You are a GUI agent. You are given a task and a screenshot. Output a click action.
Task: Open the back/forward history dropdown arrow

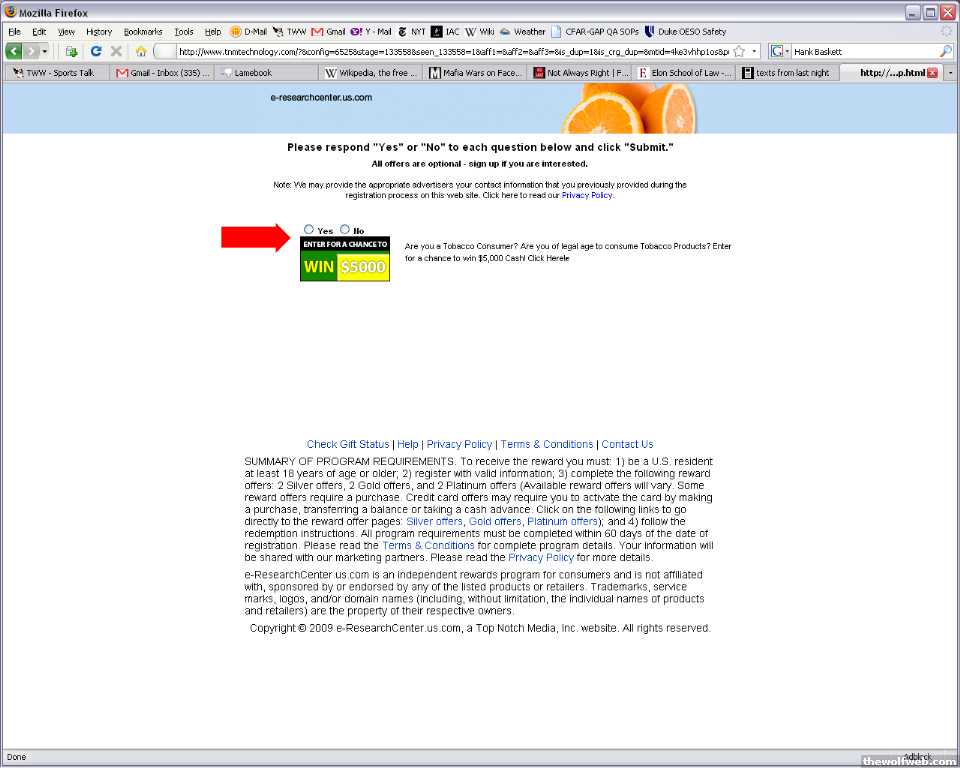coord(44,51)
